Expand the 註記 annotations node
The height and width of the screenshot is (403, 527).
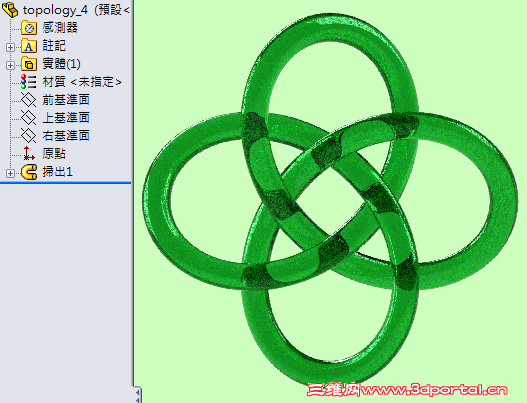click(10, 47)
